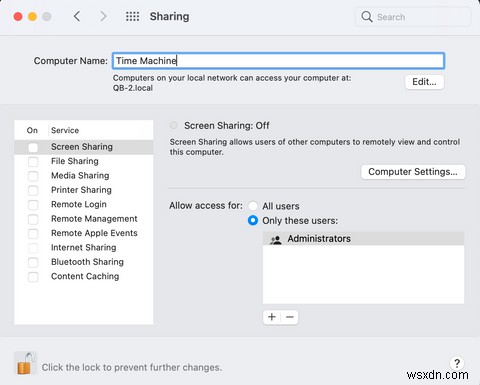
Task: Enable the Remote Management checkbox
Action: click(x=33, y=219)
